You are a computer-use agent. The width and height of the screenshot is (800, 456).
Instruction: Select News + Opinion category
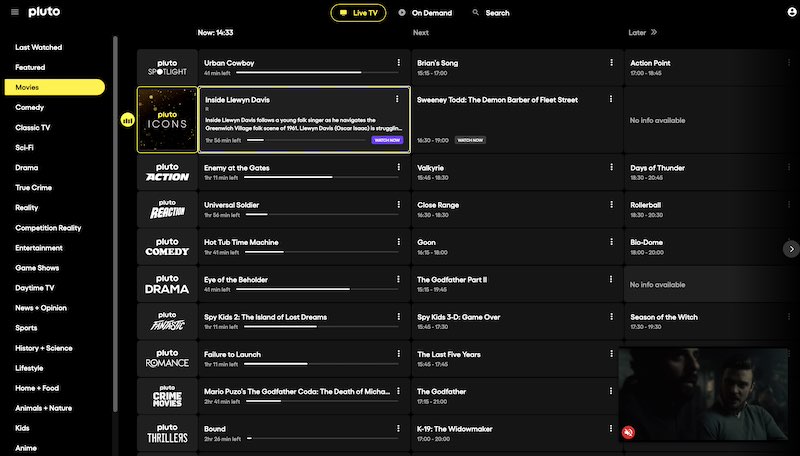(41, 308)
